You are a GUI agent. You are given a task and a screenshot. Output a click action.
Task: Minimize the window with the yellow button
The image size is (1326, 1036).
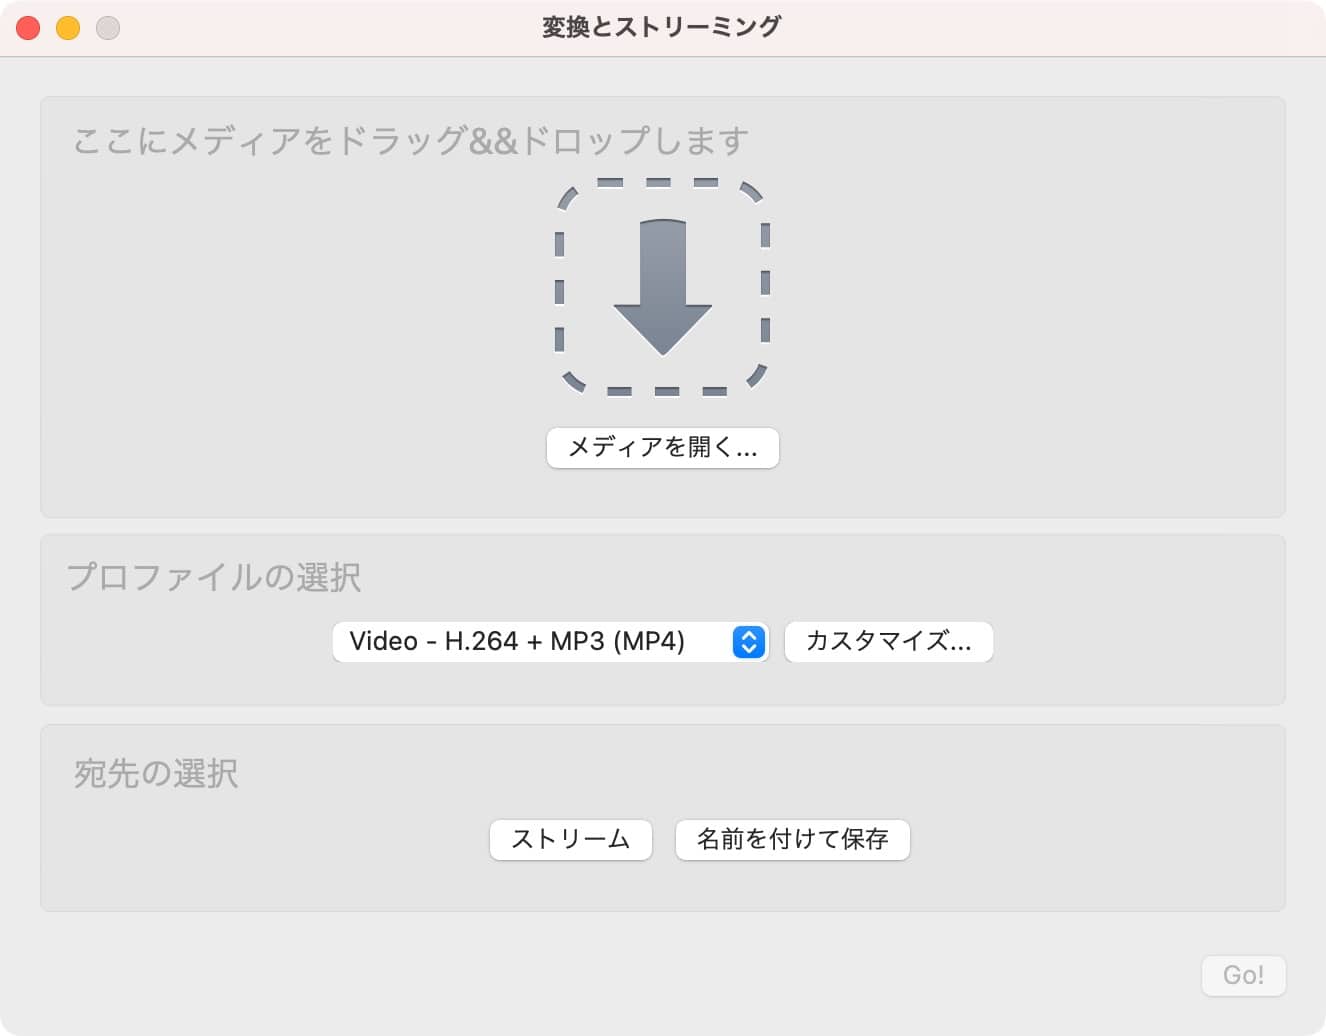pos(68,27)
